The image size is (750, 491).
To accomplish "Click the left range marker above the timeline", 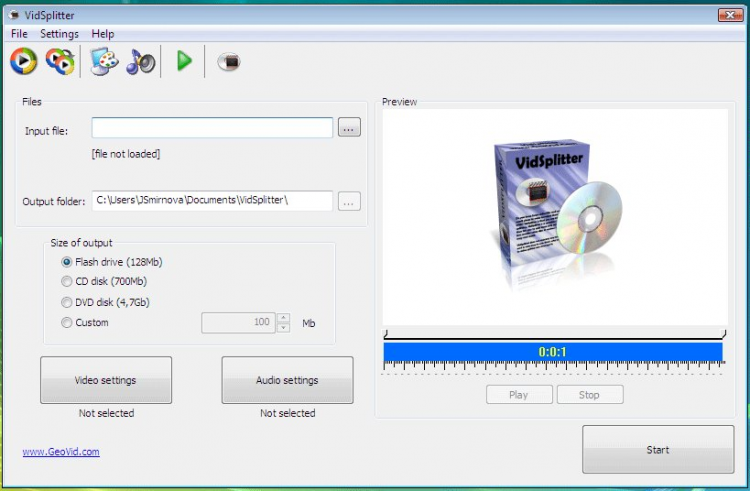I will pos(386,333).
